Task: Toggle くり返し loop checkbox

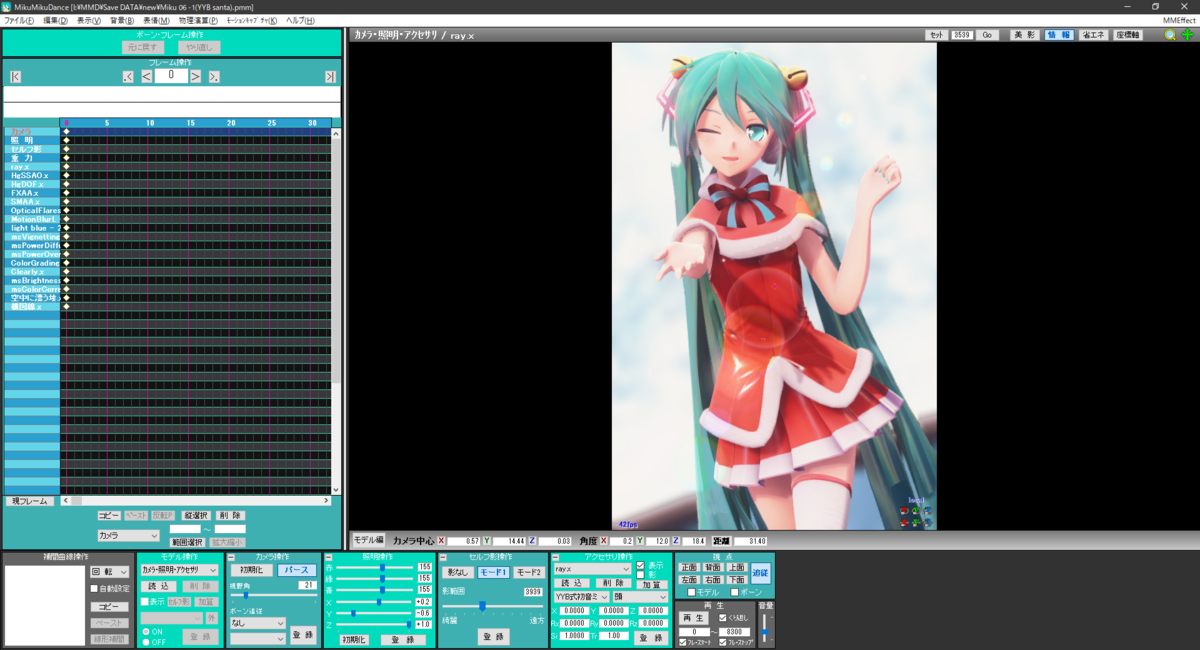Action: tap(723, 619)
